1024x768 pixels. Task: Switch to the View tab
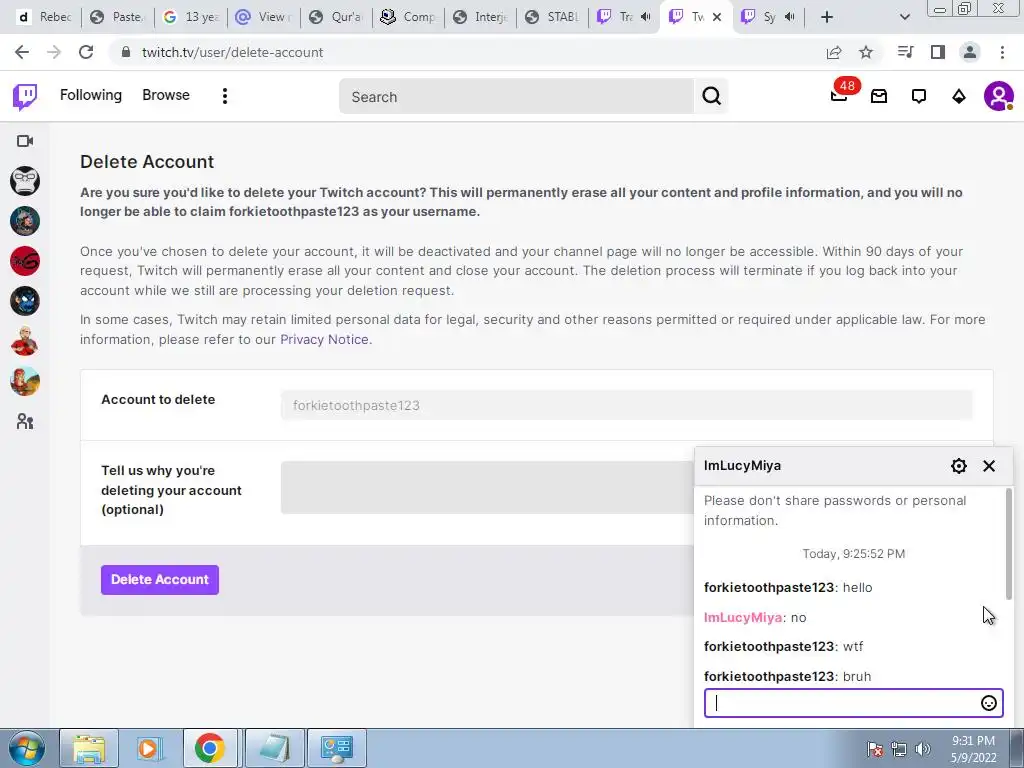point(264,17)
